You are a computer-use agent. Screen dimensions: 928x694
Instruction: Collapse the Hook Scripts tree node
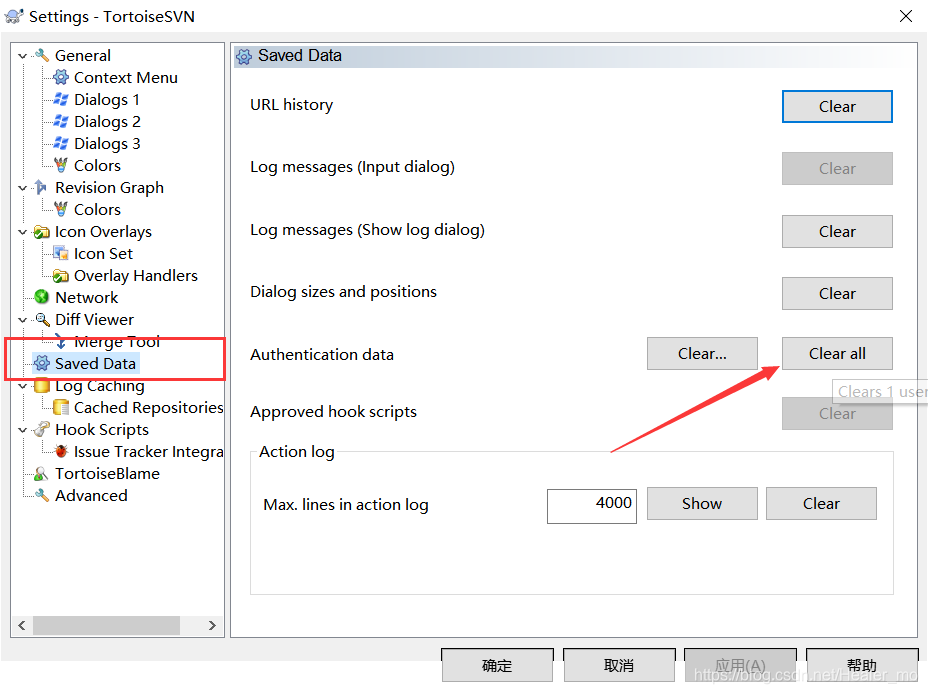[22, 430]
